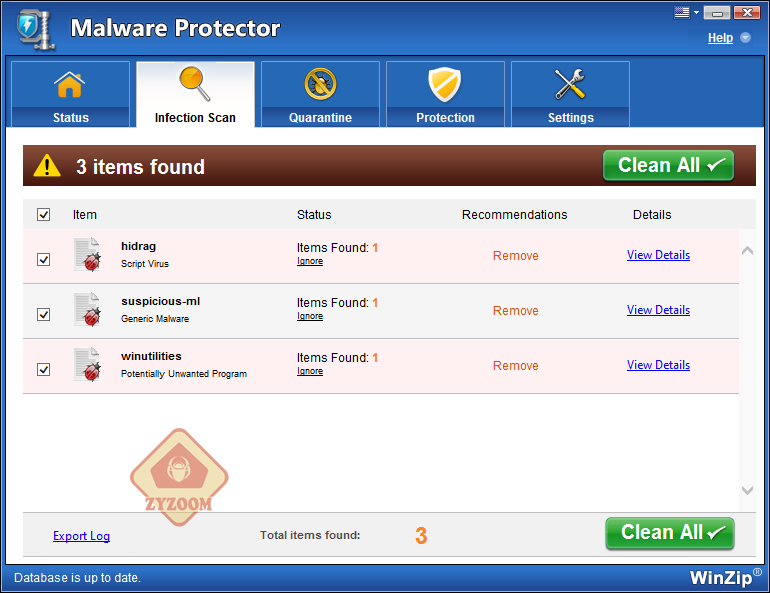View Details for suspicious-ml
The width and height of the screenshot is (770, 593).
[658, 310]
